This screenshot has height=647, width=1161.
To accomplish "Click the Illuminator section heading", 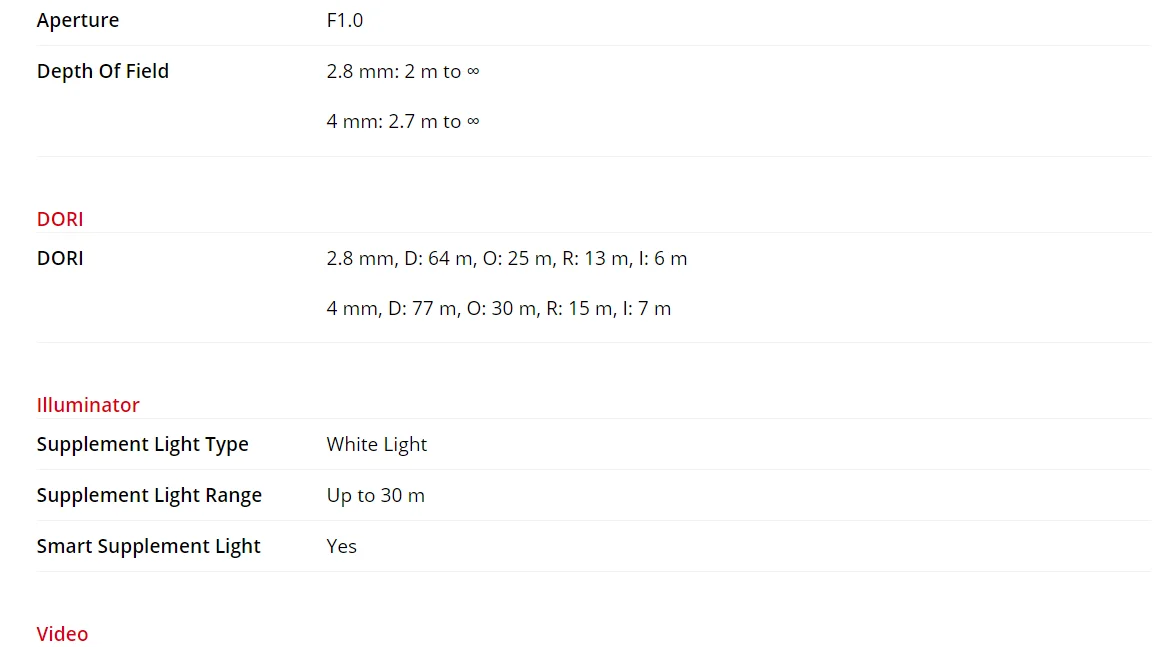I will [88, 405].
